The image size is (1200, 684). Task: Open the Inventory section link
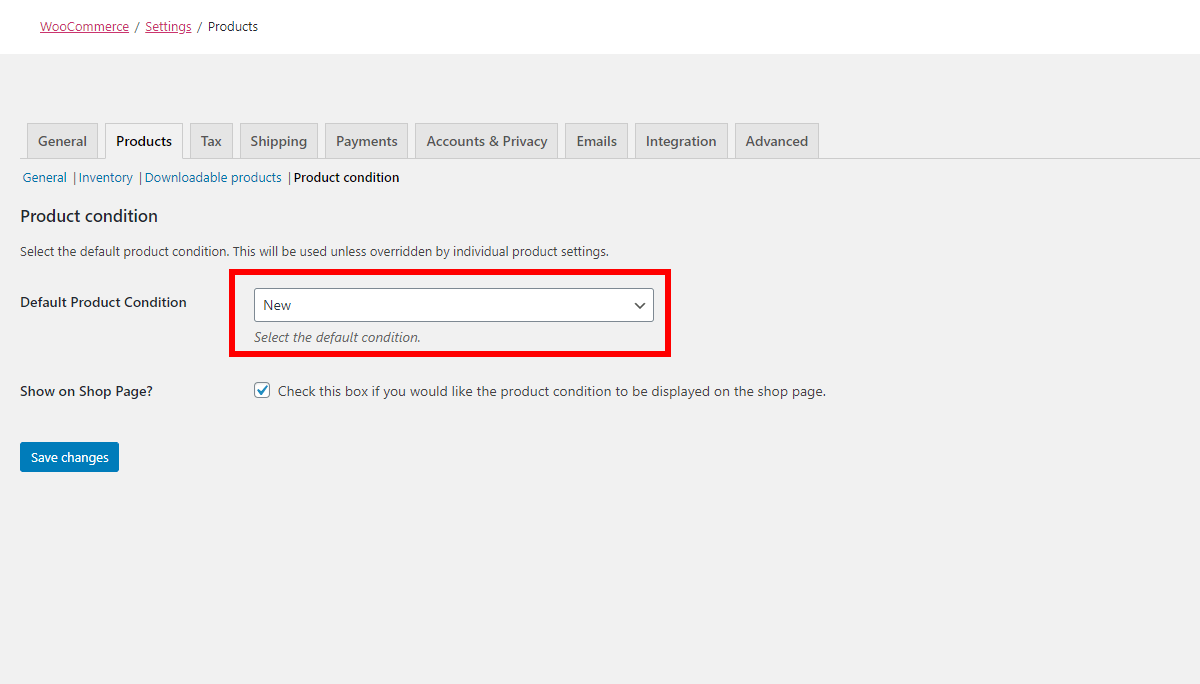(106, 177)
